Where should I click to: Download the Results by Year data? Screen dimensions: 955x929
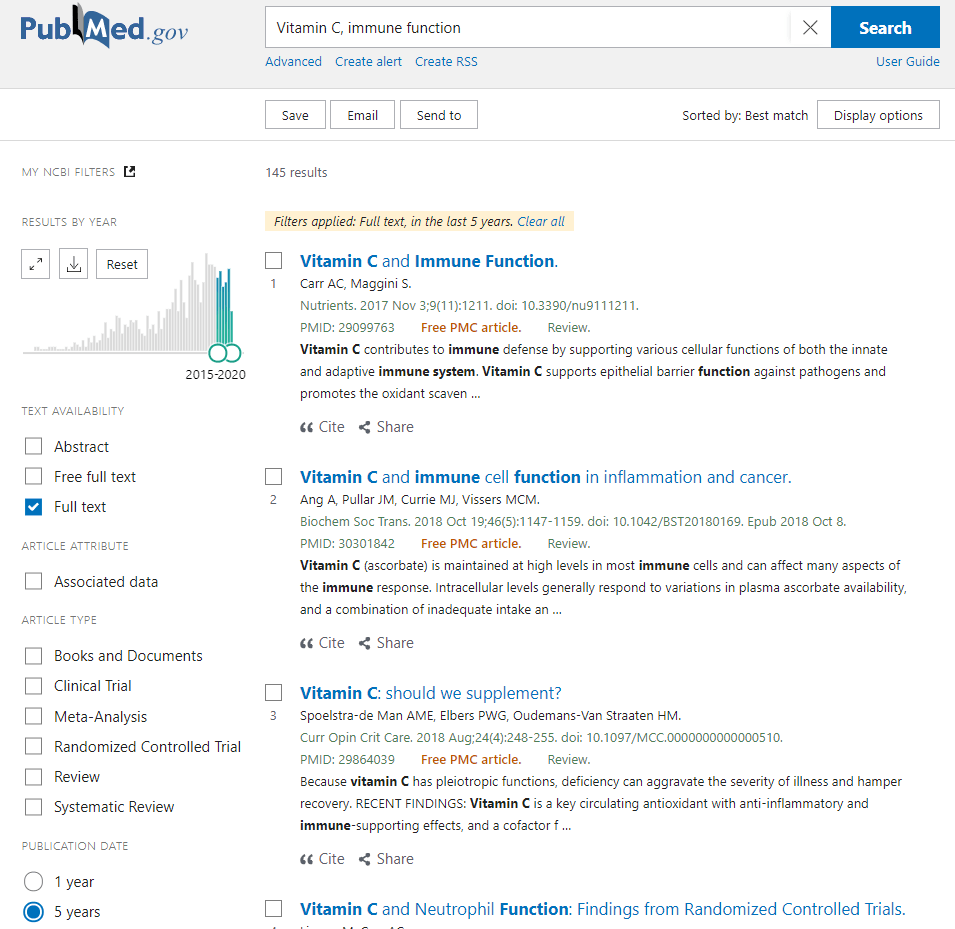[72, 263]
